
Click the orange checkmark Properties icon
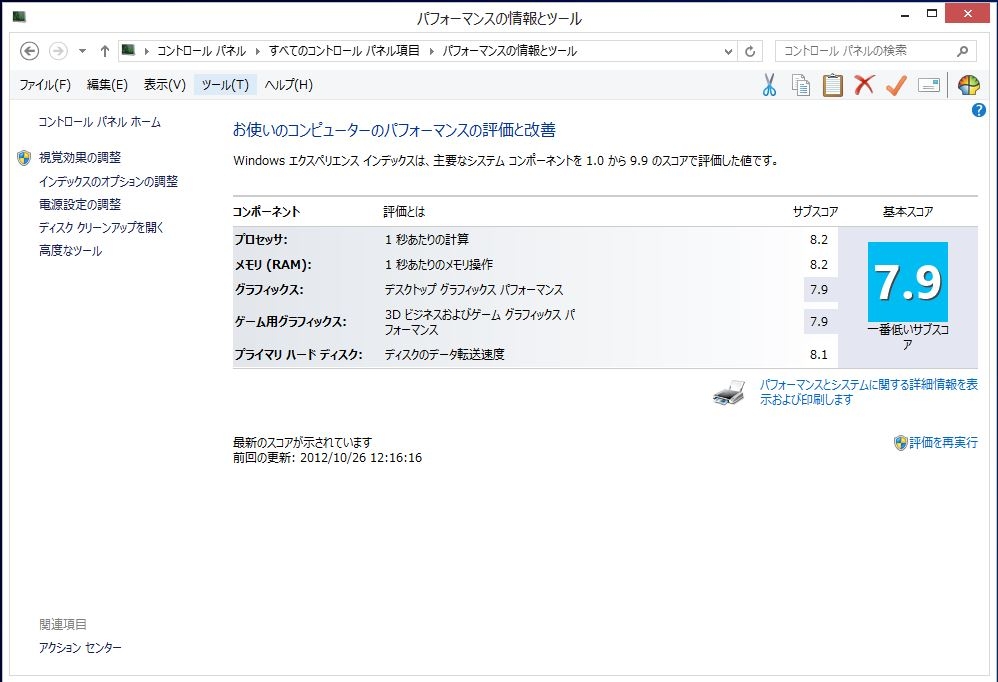pyautogui.click(x=896, y=85)
